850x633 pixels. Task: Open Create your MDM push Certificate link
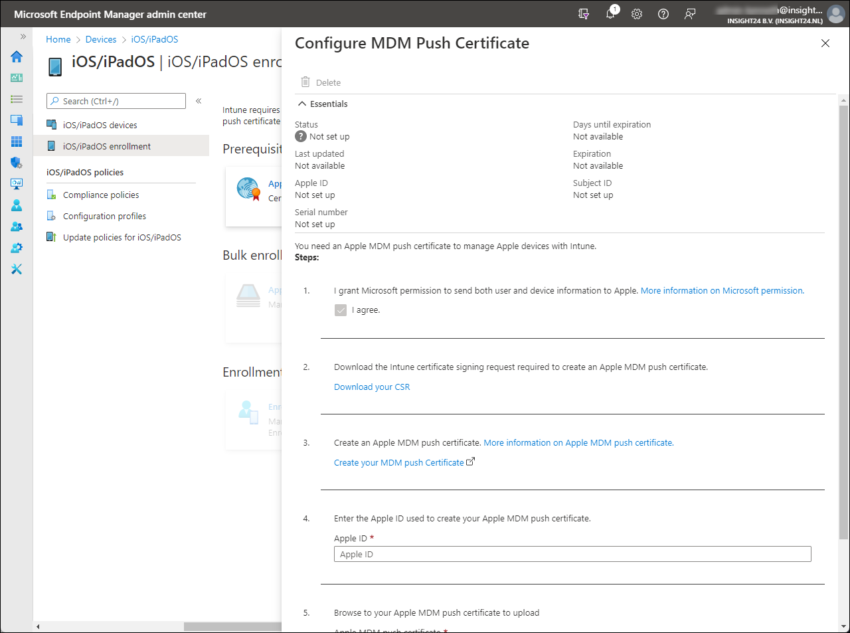pos(399,463)
